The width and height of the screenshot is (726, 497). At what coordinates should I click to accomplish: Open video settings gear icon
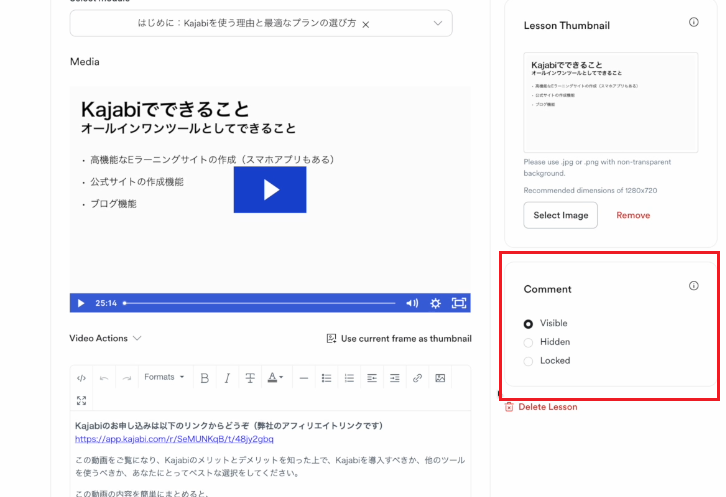(435, 303)
